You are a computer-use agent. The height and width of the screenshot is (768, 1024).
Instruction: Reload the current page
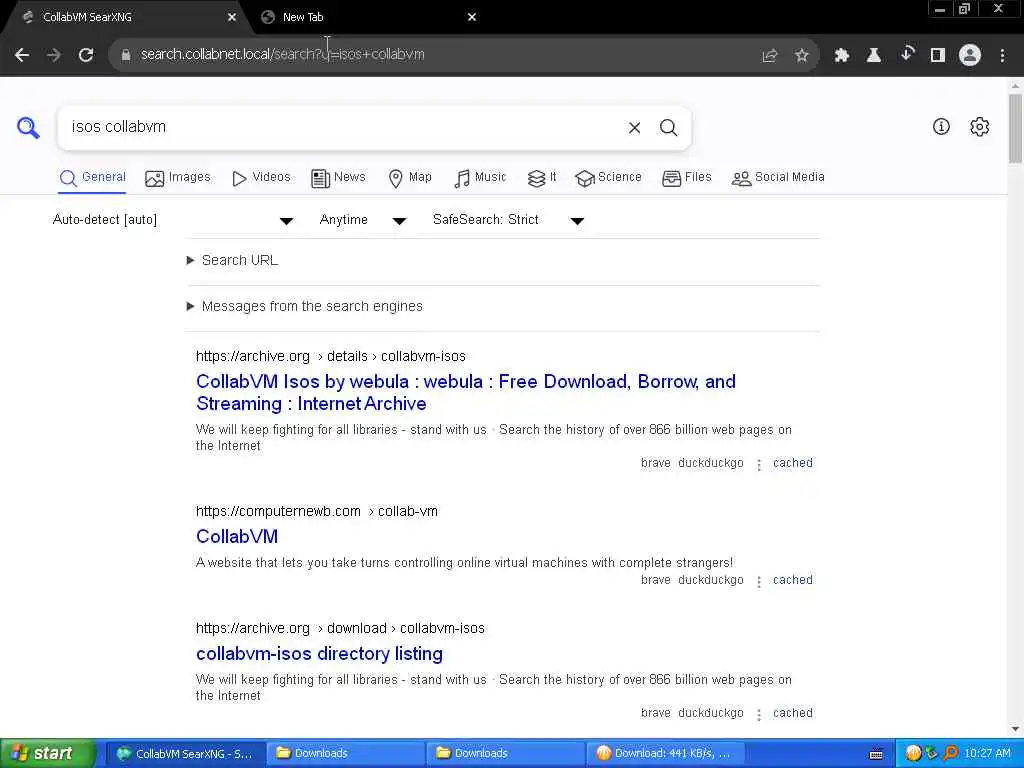[86, 55]
